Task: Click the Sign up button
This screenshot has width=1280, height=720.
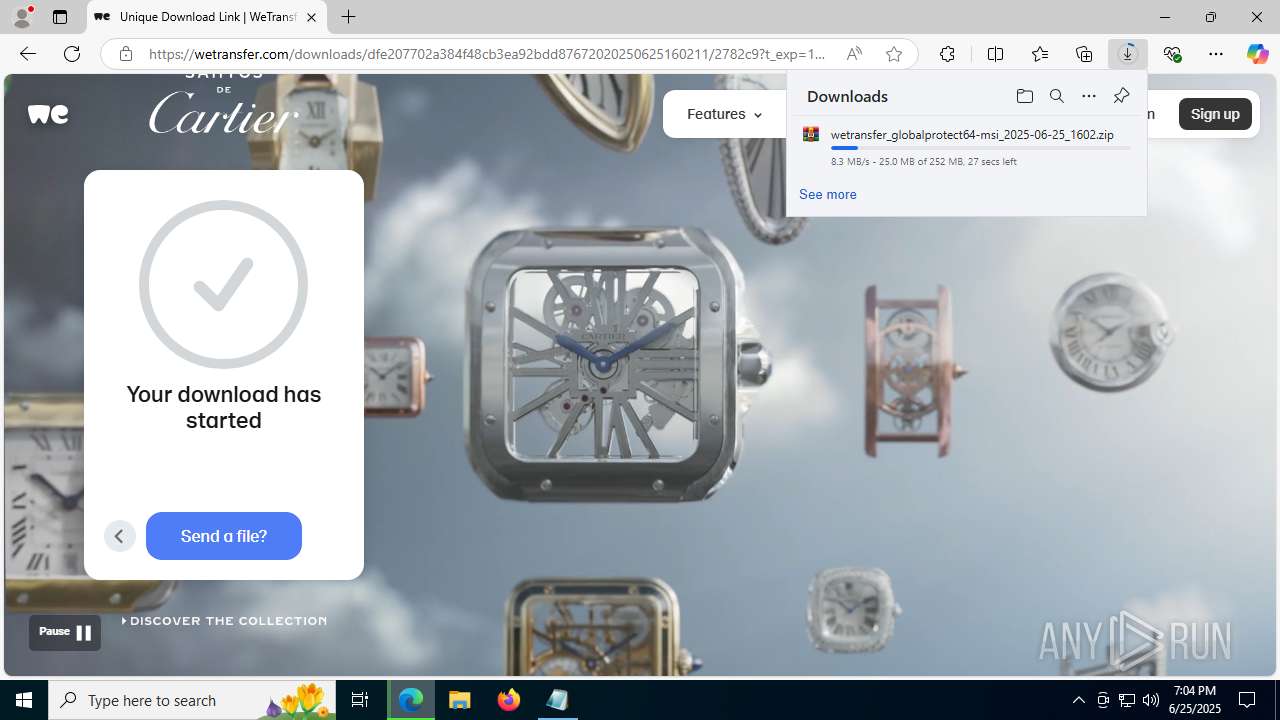Action: pos(1215,114)
